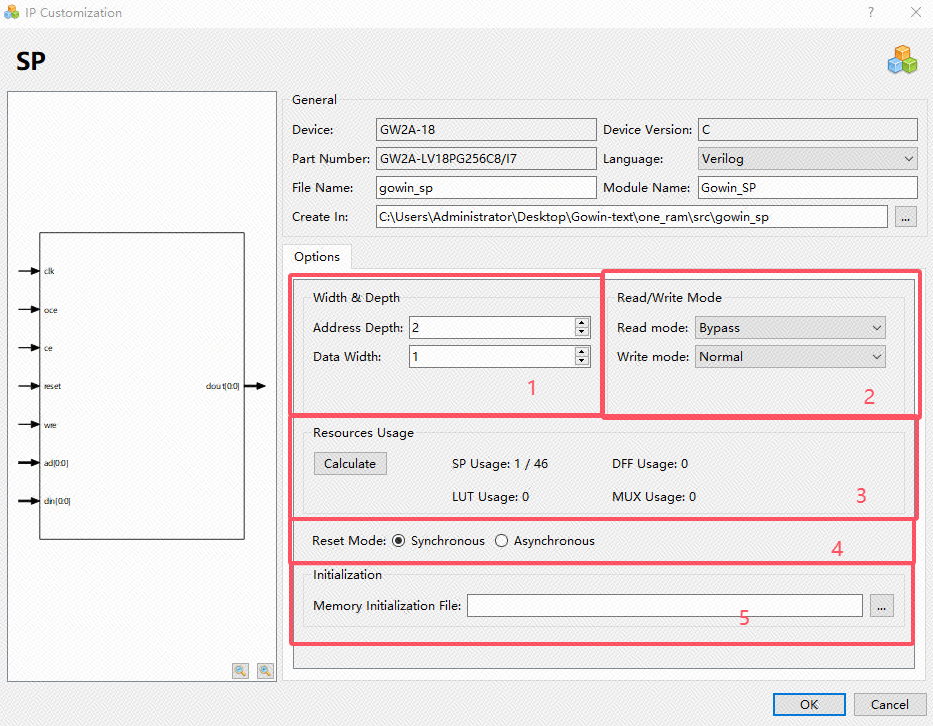Viewport: 933px width, 726px height.
Task: Click the IP Customization title bar icon
Action: pyautogui.click(x=11, y=12)
